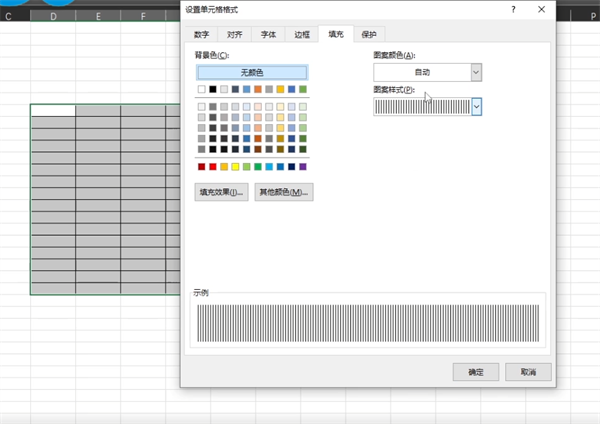Expand the 图案颜色 dropdown
The image size is (600, 424).
coord(476,72)
